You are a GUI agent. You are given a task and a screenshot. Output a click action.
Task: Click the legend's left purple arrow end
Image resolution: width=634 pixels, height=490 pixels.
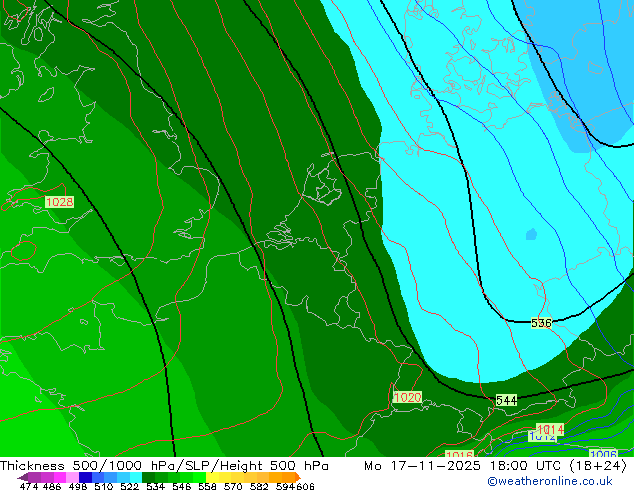click(x=23, y=478)
